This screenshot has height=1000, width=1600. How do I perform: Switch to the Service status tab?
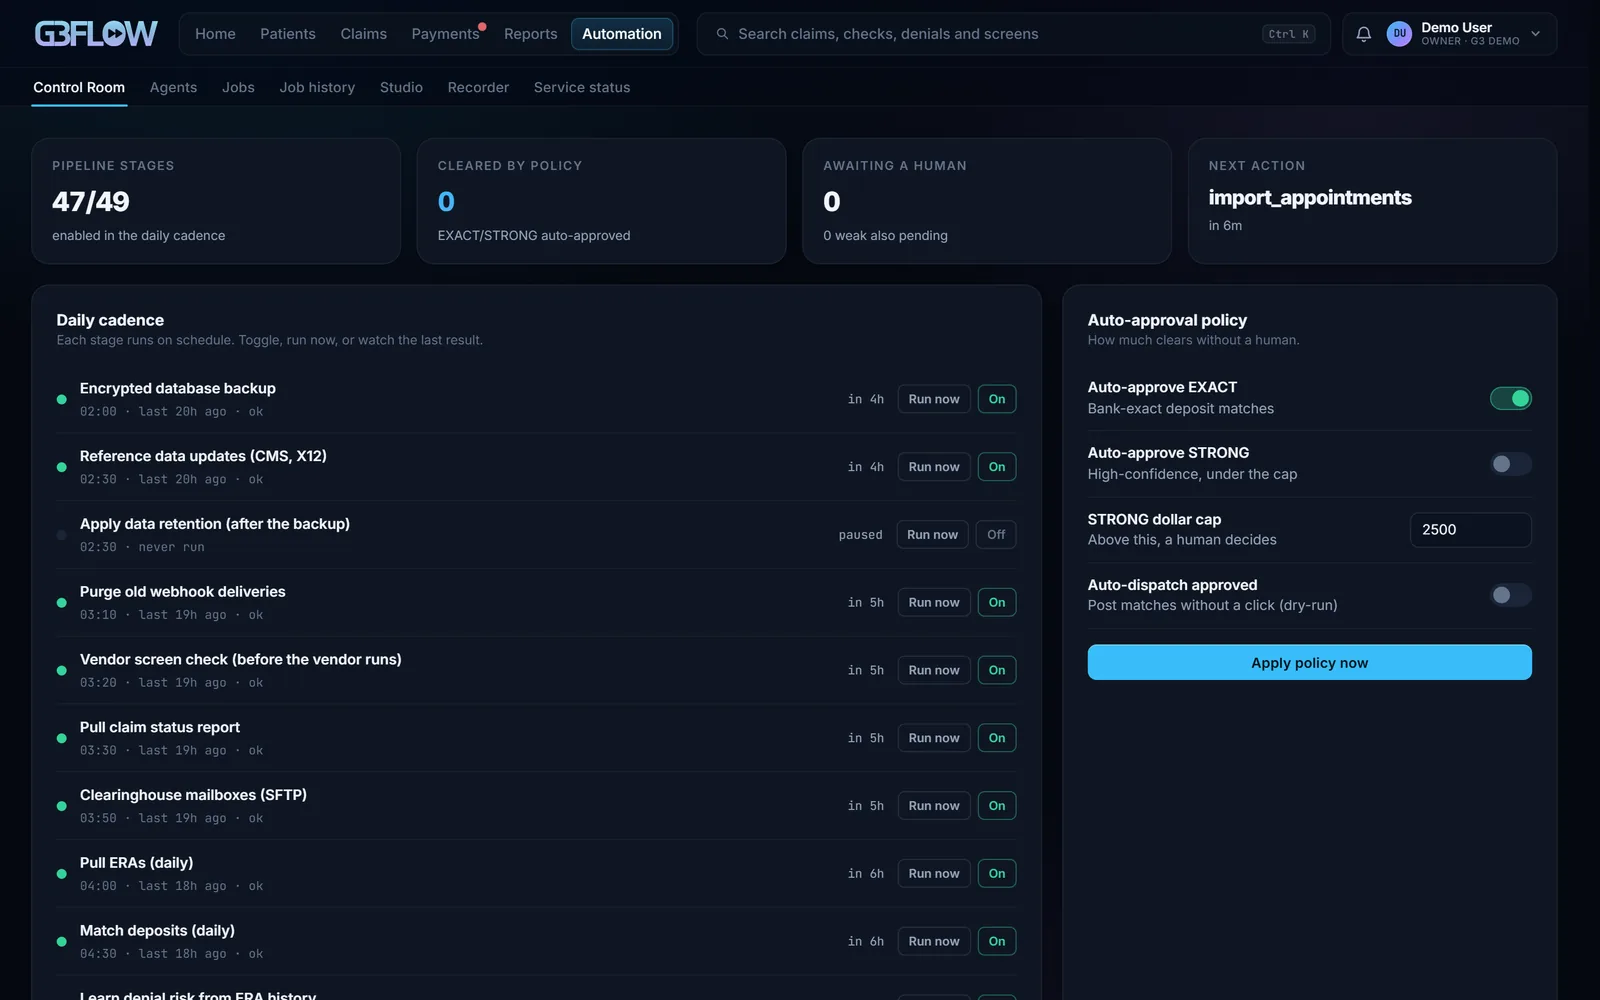point(582,88)
